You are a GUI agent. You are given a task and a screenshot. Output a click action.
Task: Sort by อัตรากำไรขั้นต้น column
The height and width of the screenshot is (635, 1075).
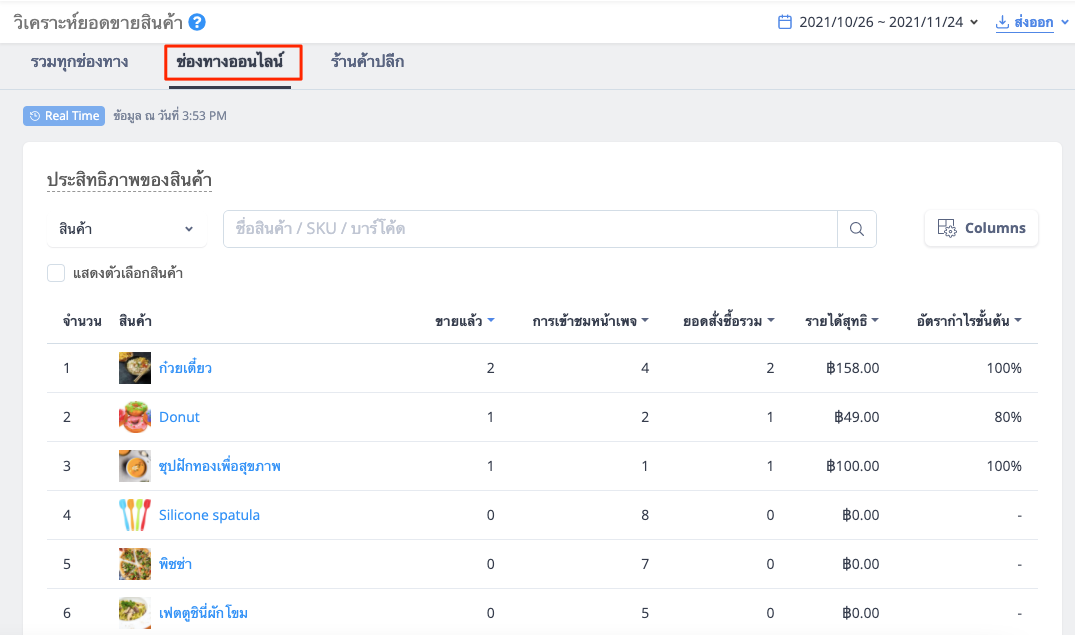969,321
